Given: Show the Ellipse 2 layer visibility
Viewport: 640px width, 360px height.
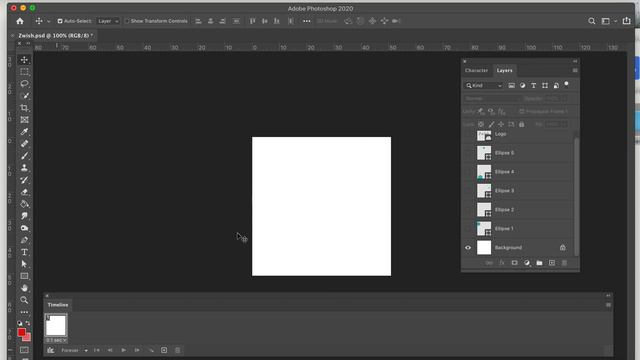Looking at the screenshot, I should pos(468,209).
